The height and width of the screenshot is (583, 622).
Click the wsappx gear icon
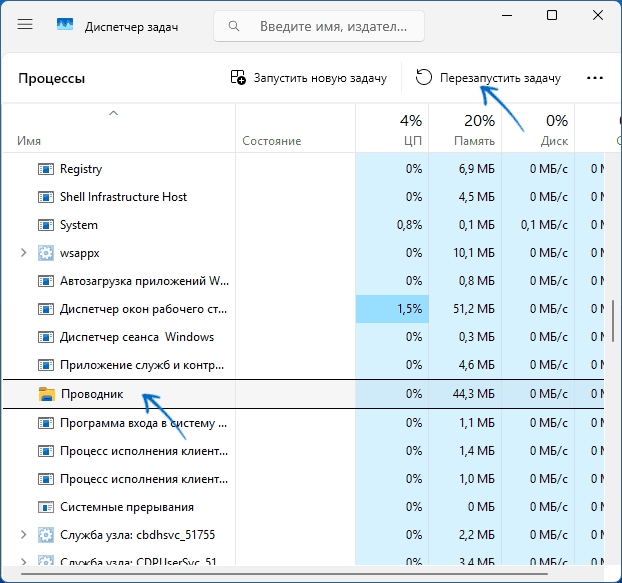point(46,253)
